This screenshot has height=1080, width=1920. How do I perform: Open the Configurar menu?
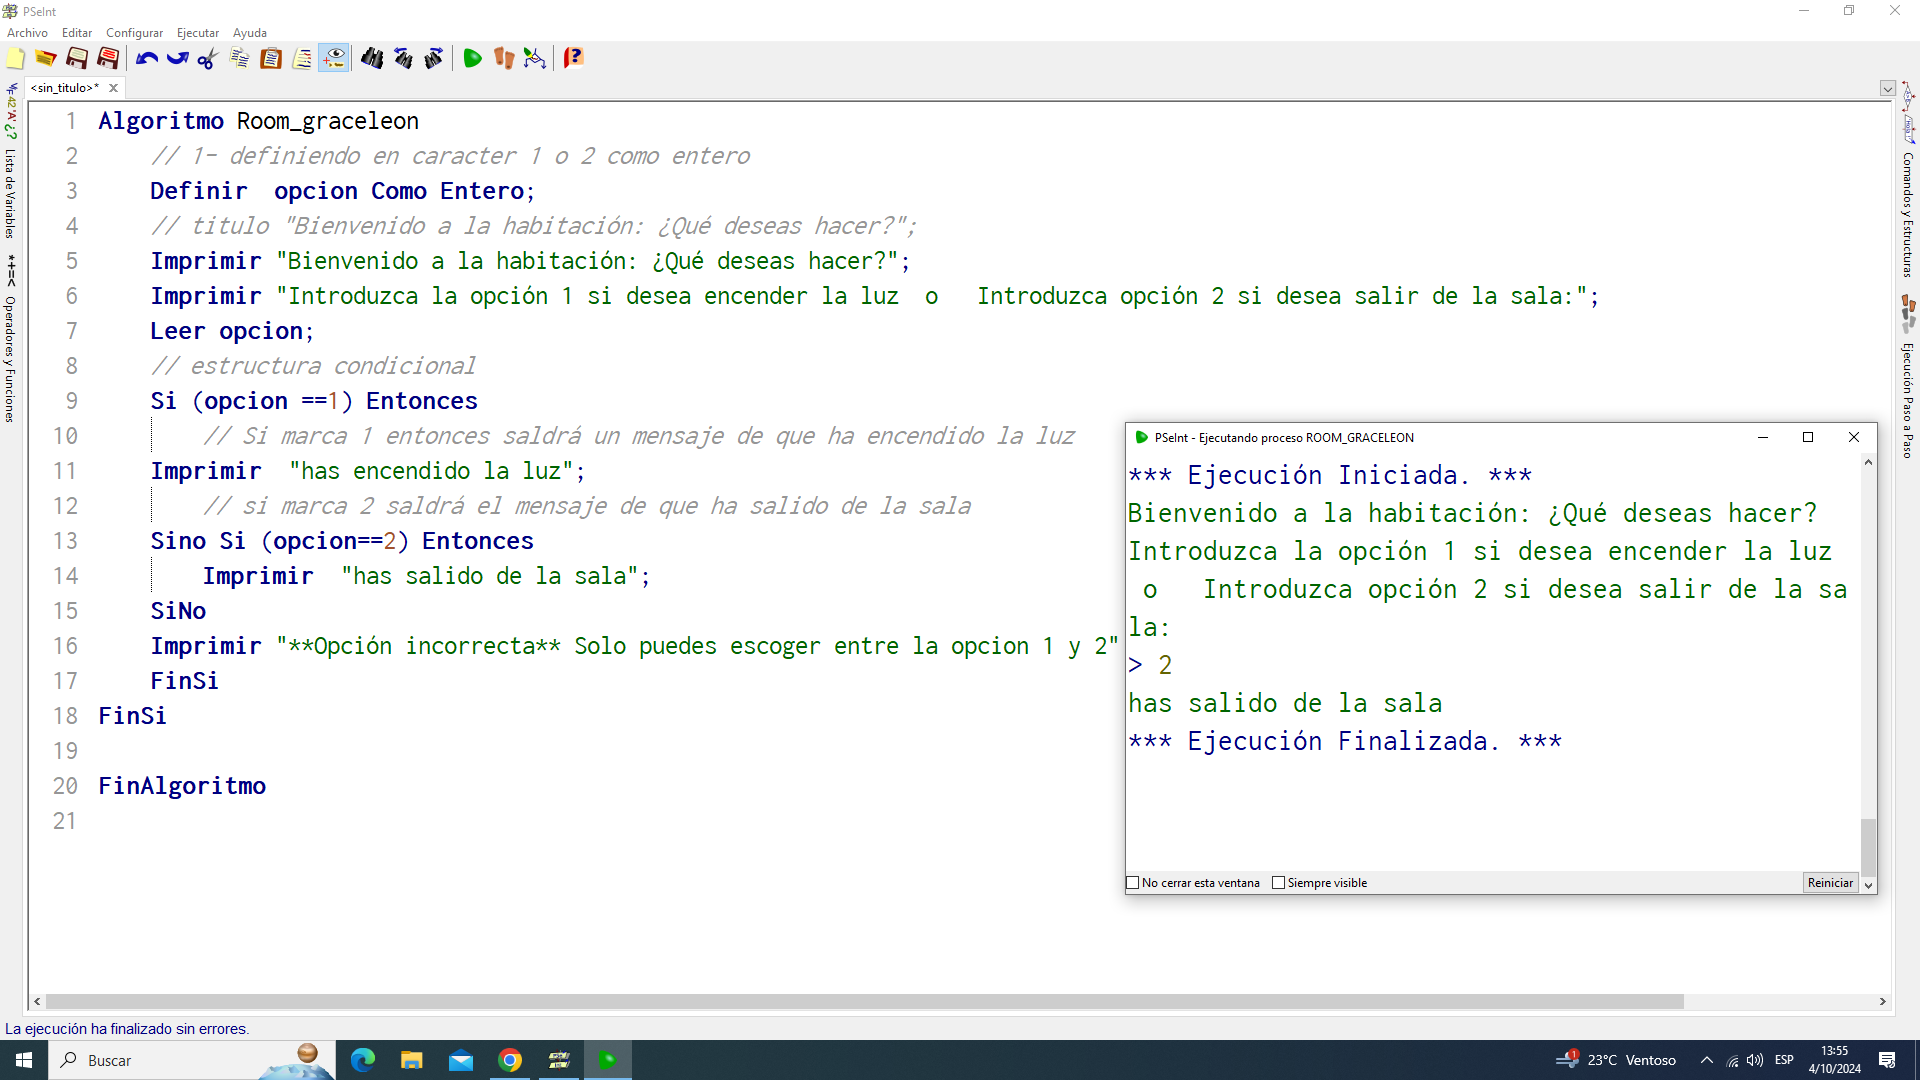point(134,33)
